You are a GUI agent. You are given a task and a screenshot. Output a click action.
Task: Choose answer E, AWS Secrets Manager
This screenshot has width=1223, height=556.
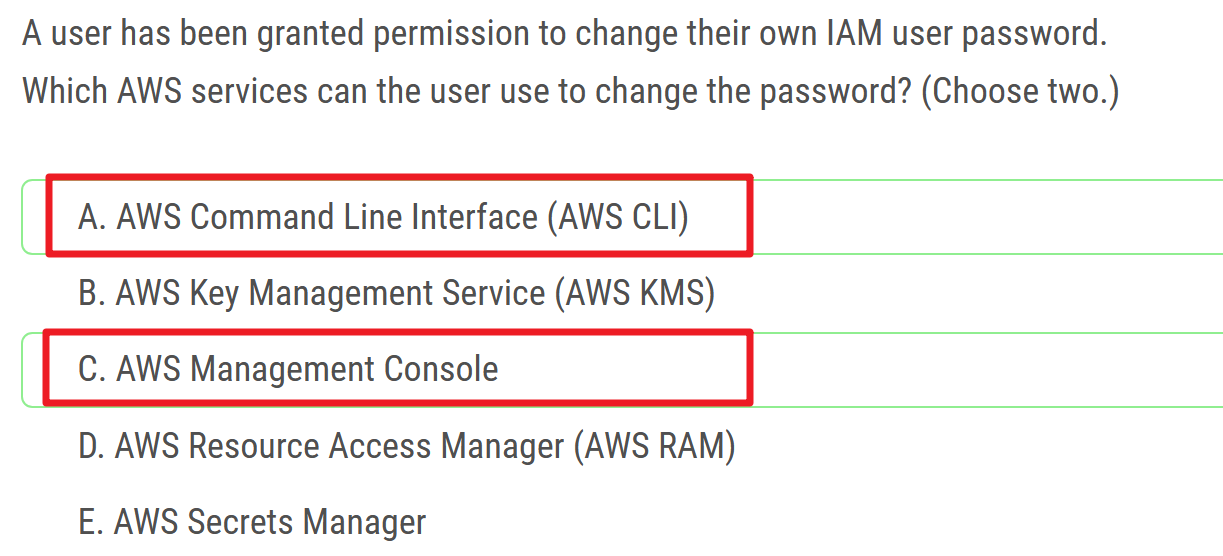(x=252, y=521)
